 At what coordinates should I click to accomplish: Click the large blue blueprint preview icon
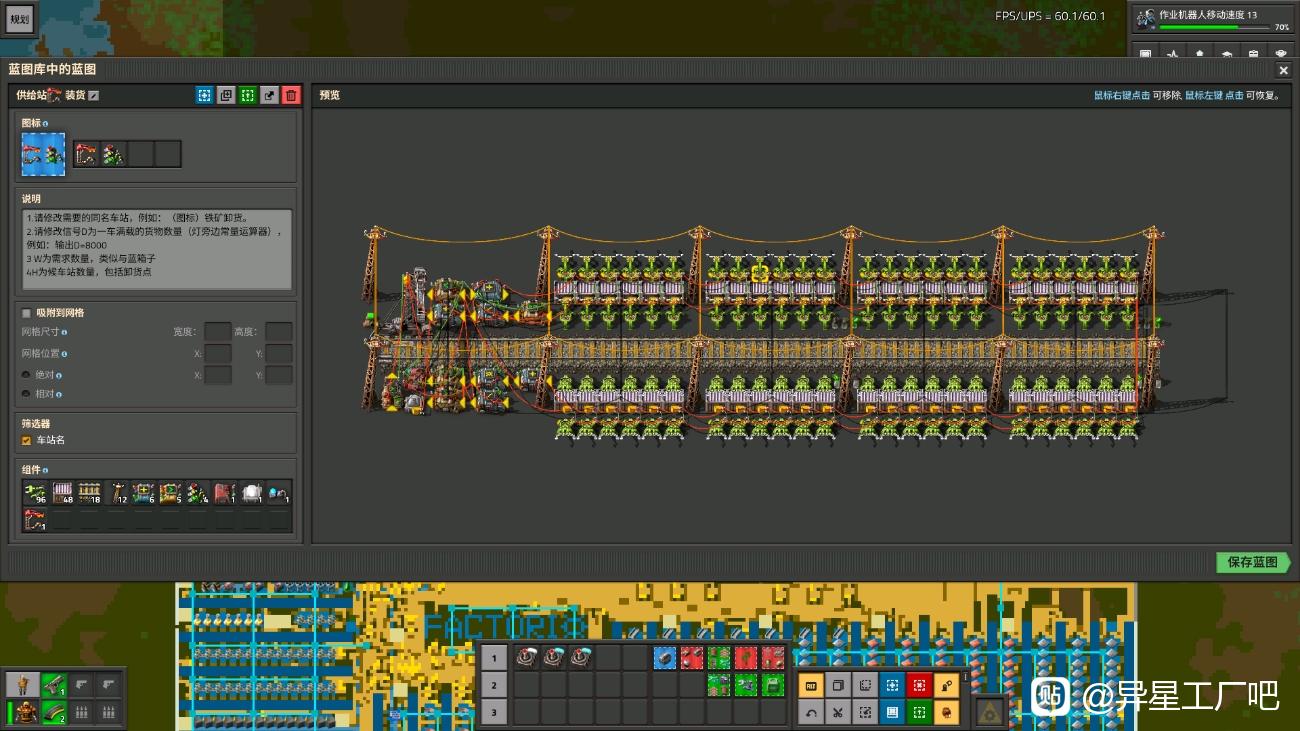pyautogui.click(x=43, y=154)
